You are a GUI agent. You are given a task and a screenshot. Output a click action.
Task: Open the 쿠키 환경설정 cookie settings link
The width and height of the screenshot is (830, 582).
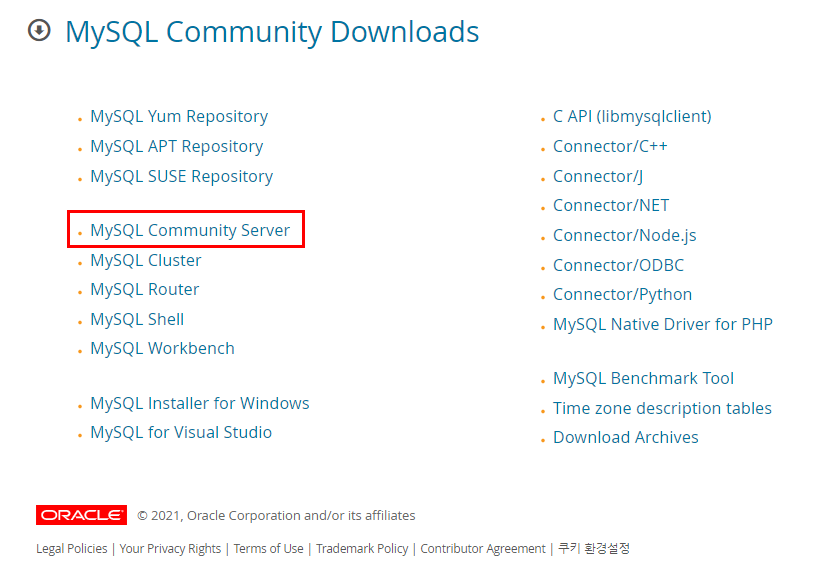(594, 548)
